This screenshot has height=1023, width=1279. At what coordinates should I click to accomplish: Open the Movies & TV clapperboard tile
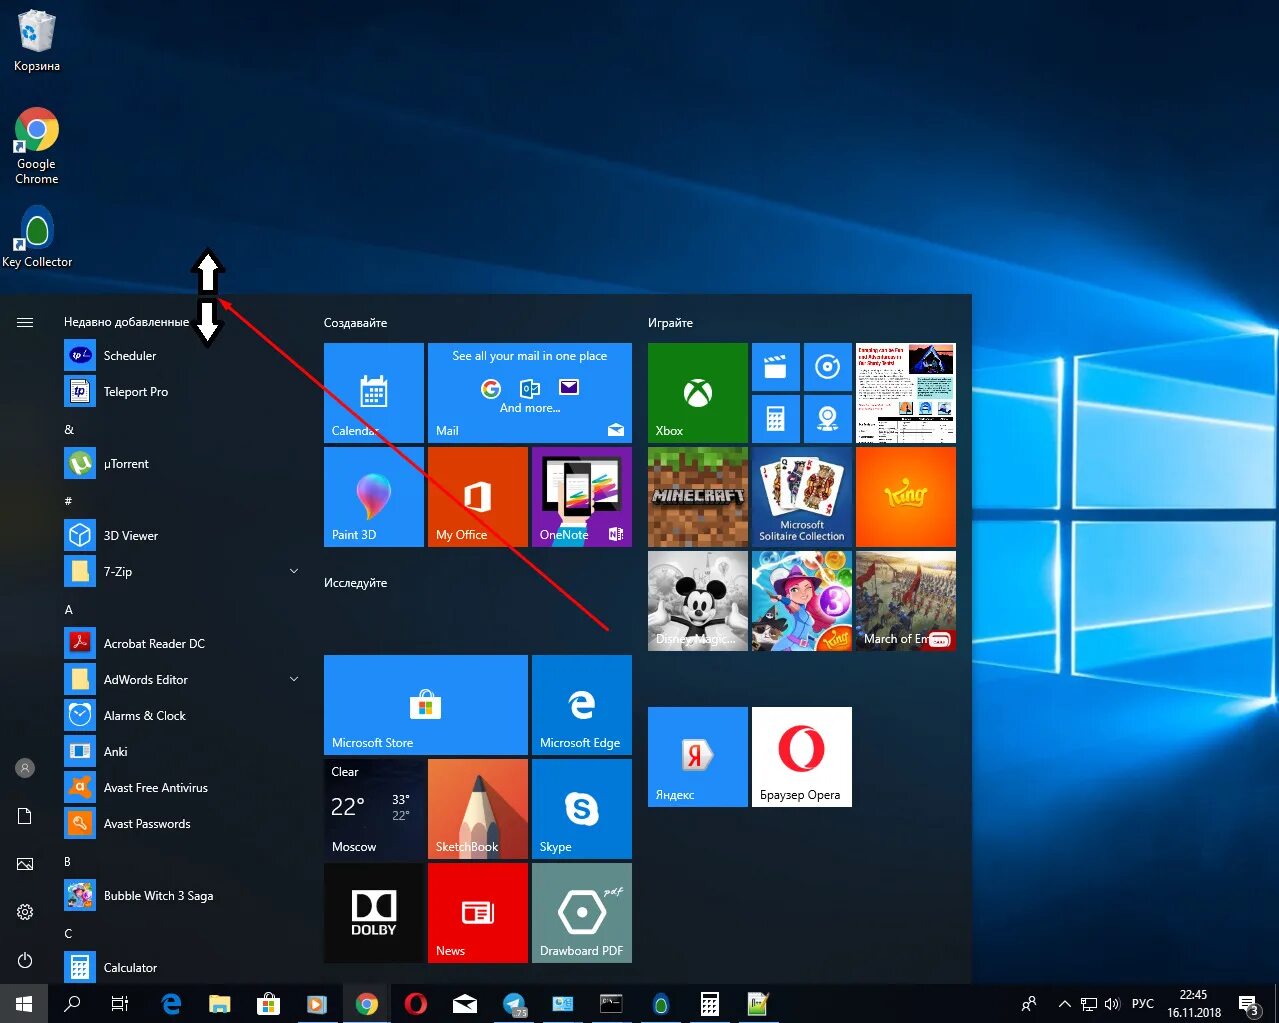point(776,367)
